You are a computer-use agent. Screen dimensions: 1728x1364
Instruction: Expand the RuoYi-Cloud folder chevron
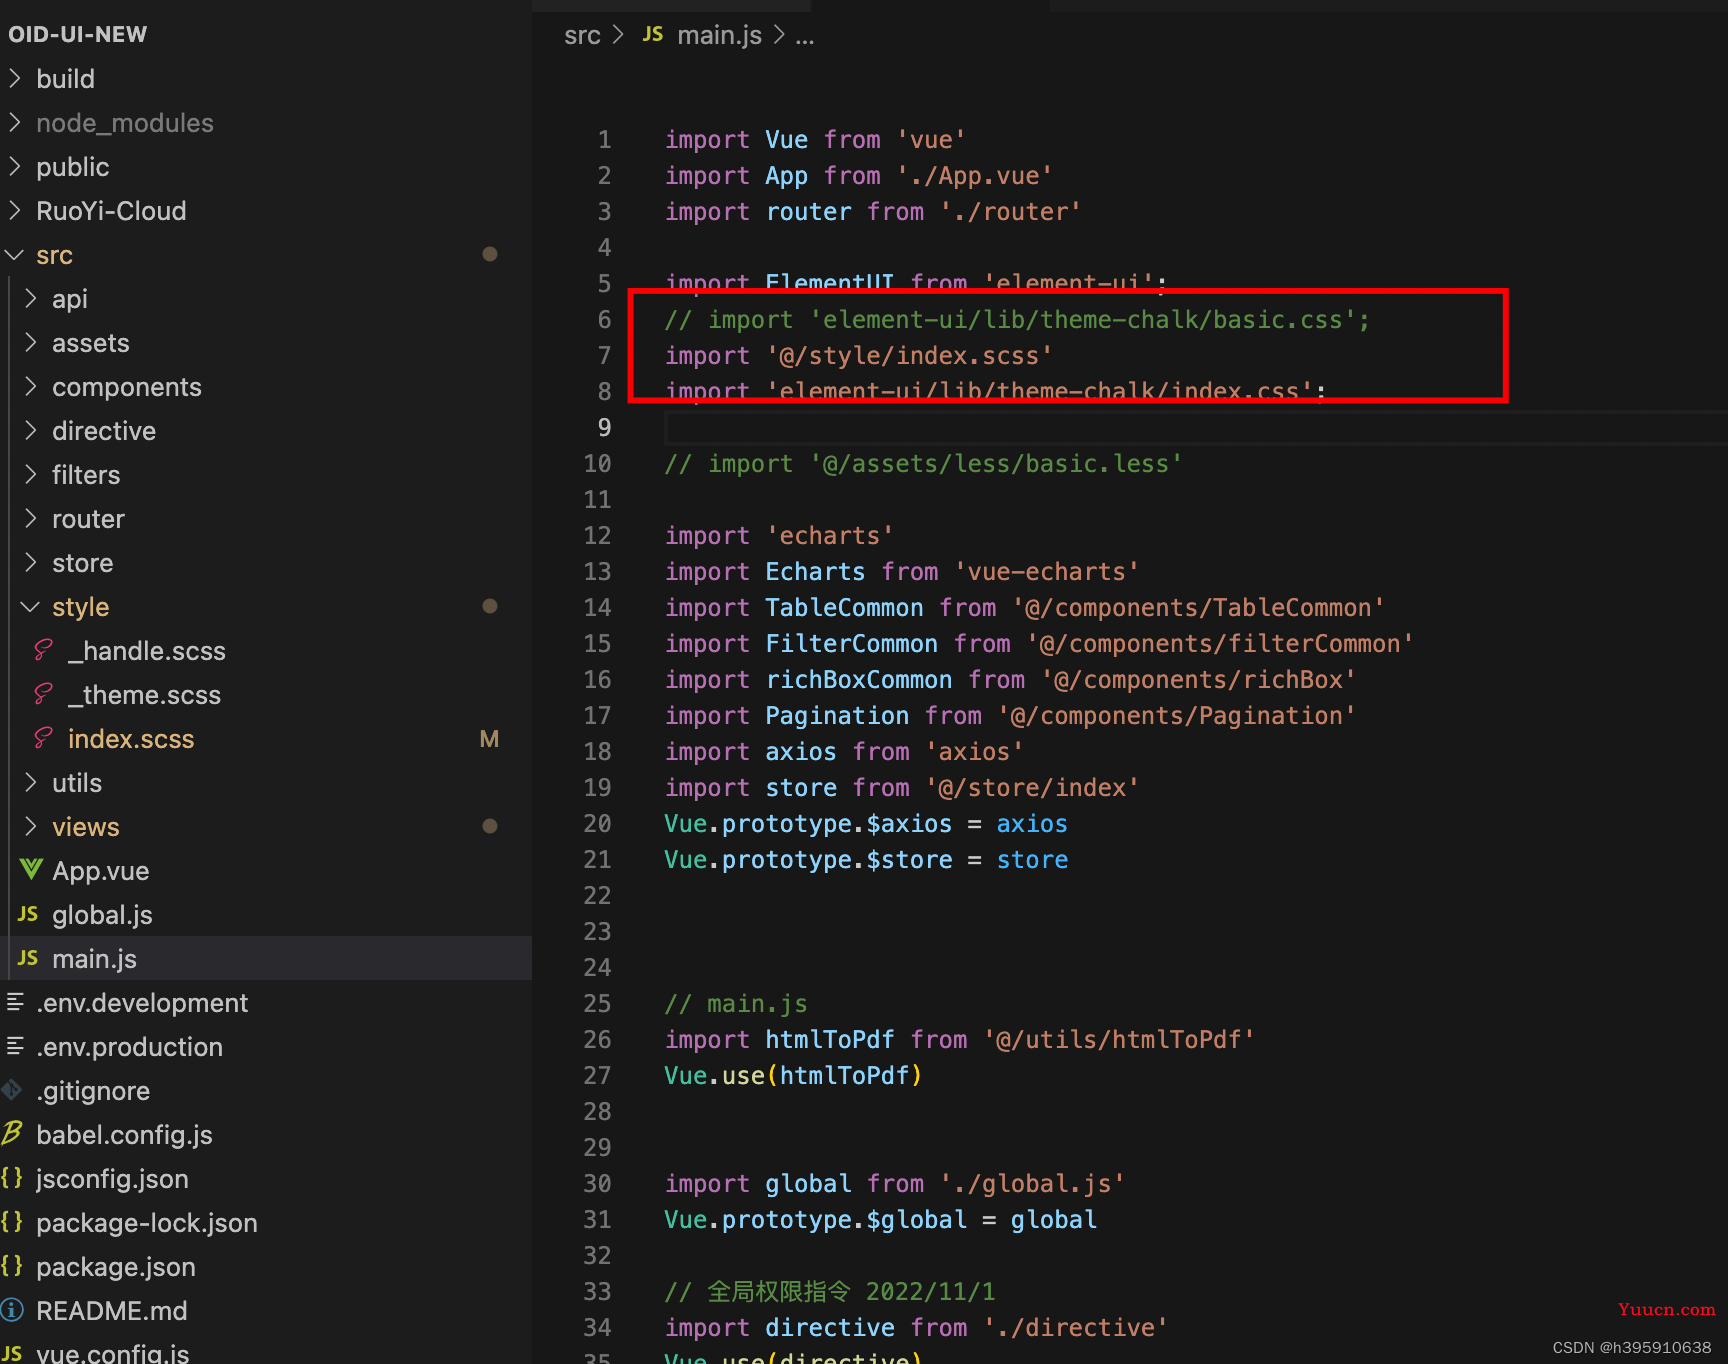click(x=15, y=210)
